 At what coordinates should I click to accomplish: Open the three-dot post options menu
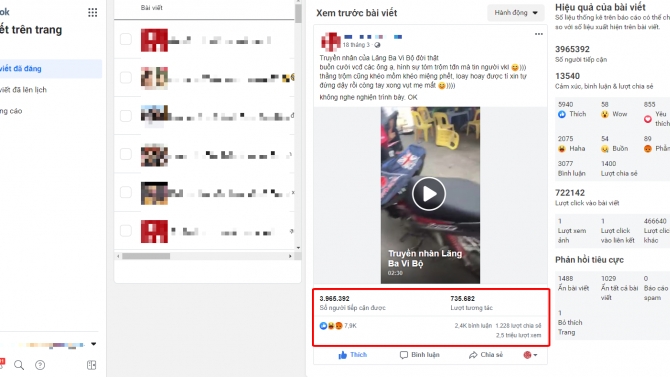pyautogui.click(x=539, y=34)
